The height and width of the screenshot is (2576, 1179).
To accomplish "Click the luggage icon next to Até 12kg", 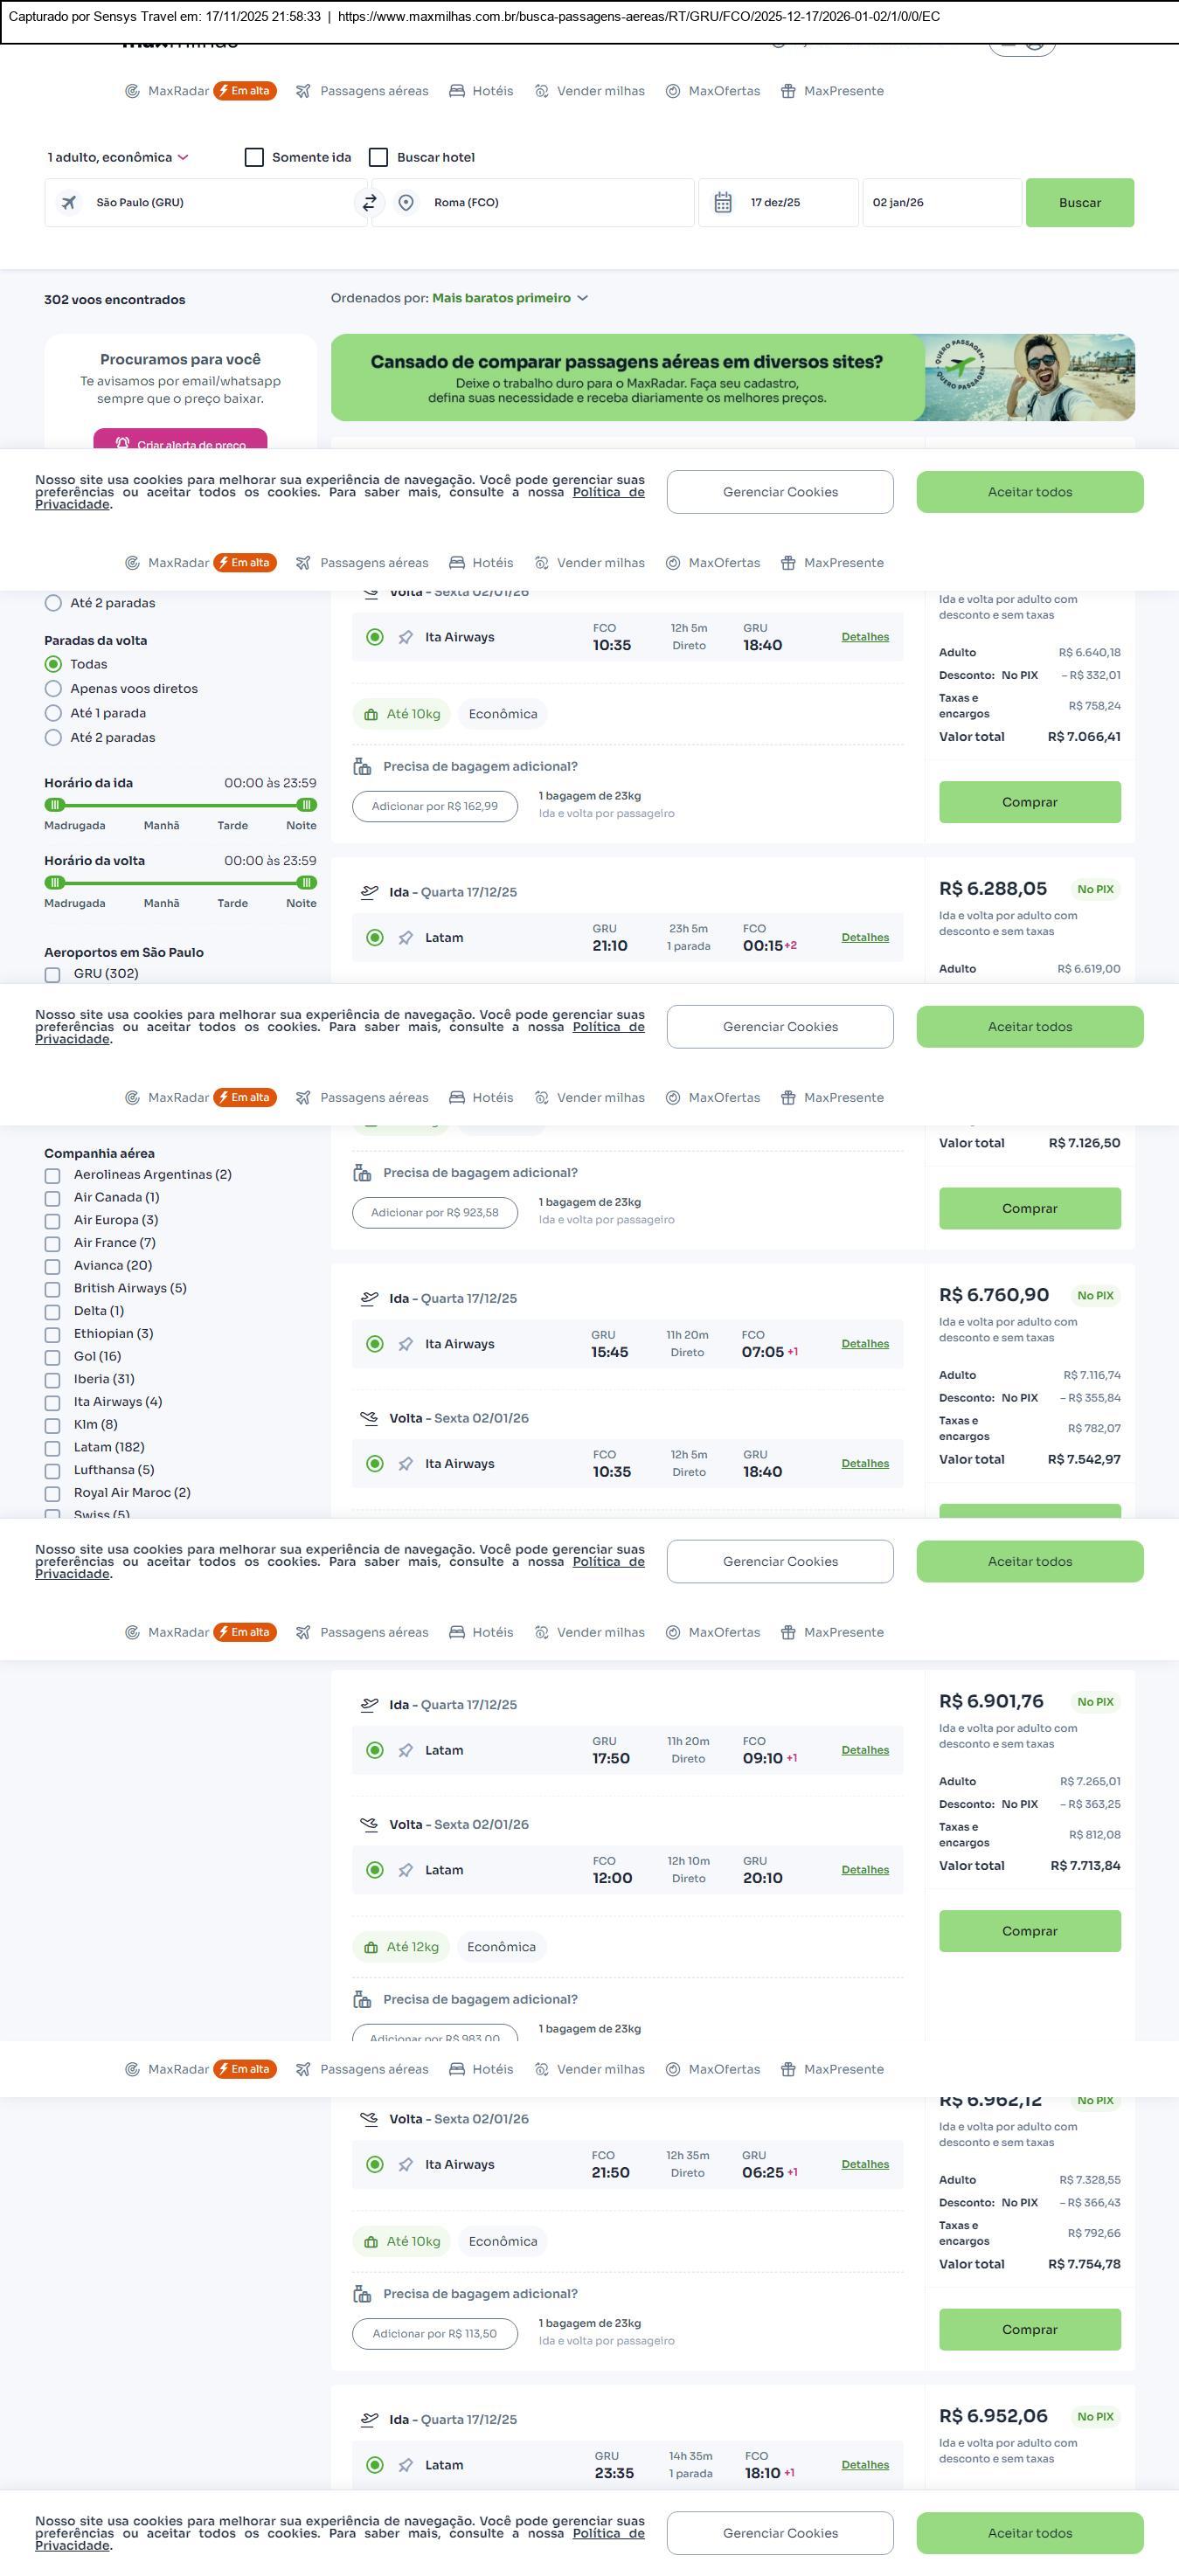I will pos(371,1947).
